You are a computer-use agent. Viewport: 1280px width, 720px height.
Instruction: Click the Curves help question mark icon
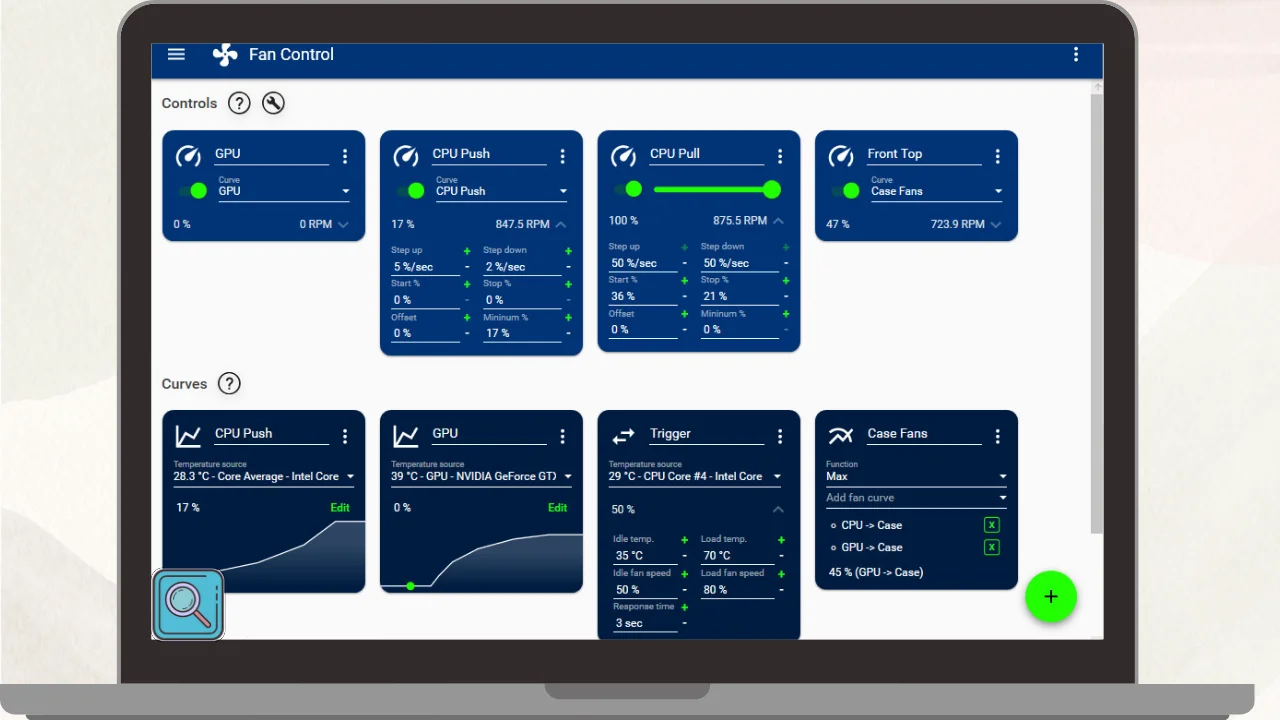coord(229,384)
